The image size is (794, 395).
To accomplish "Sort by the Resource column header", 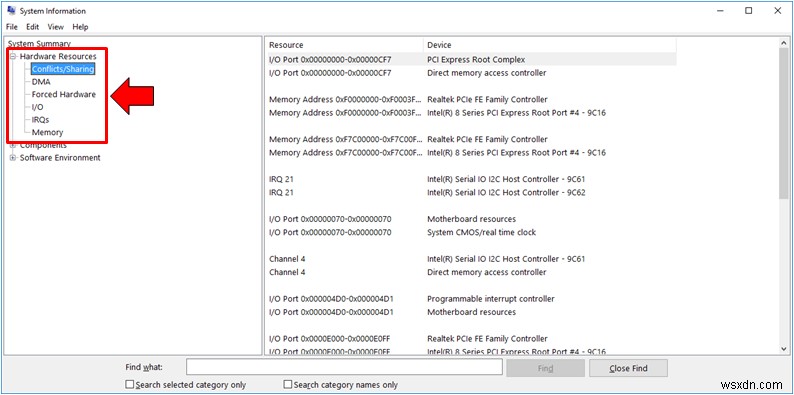I will click(x=344, y=45).
